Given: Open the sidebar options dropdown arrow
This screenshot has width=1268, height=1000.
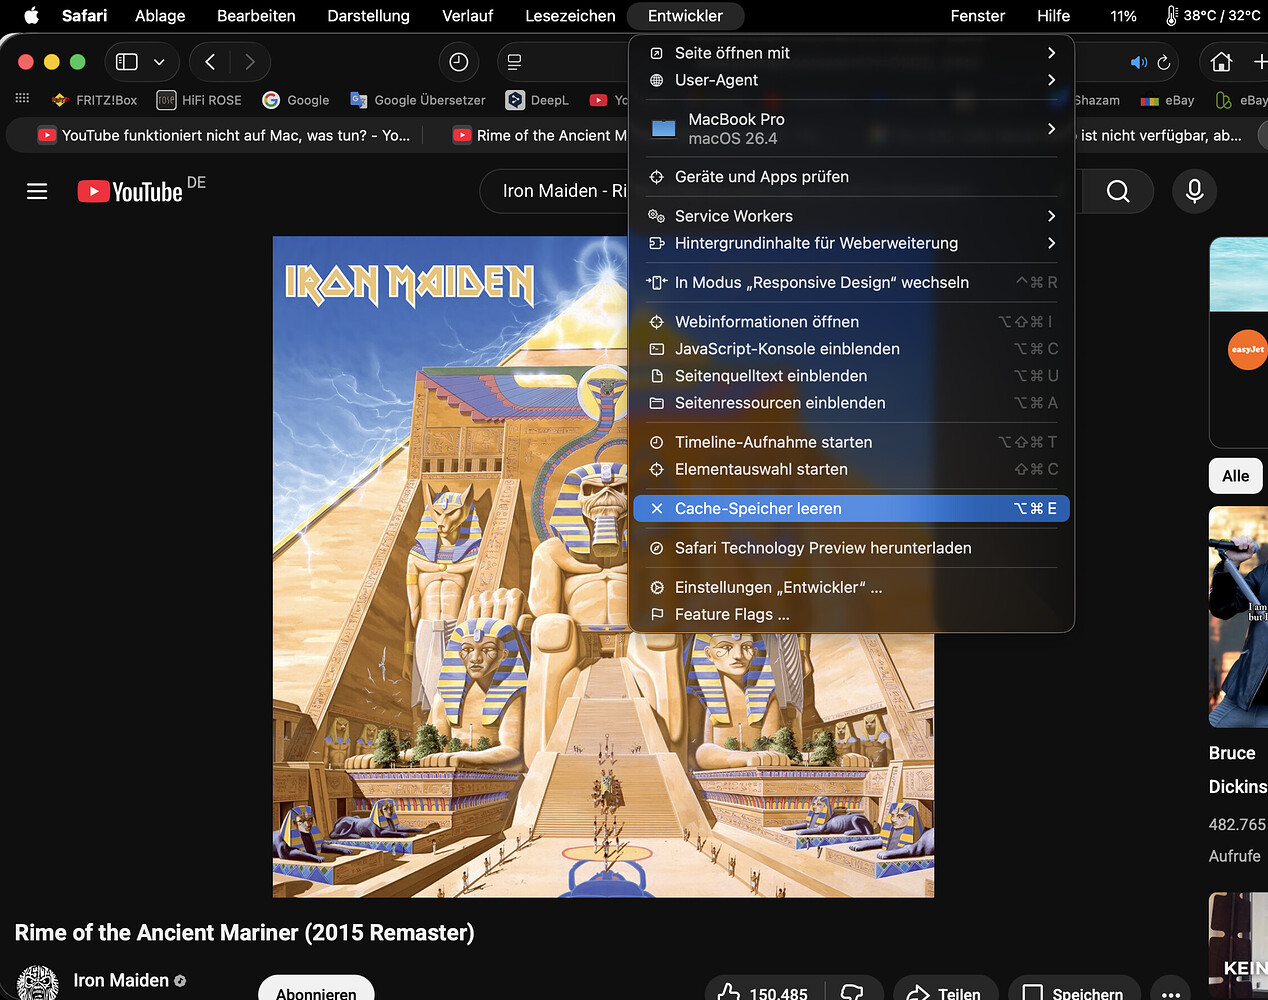Looking at the screenshot, I should pyautogui.click(x=159, y=62).
